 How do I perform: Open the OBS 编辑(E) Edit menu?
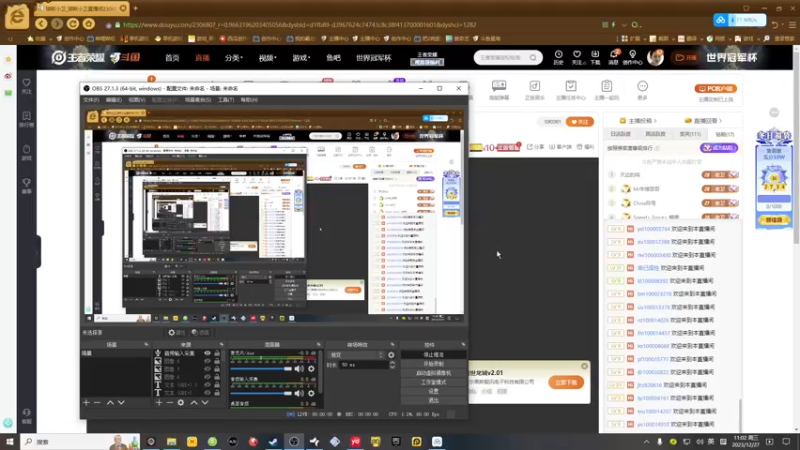click(x=113, y=100)
